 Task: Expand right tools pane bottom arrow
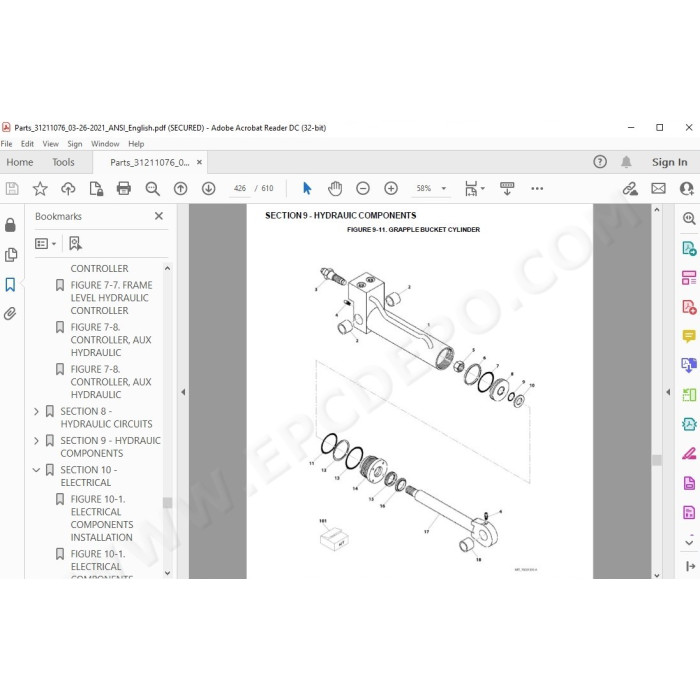click(x=690, y=567)
